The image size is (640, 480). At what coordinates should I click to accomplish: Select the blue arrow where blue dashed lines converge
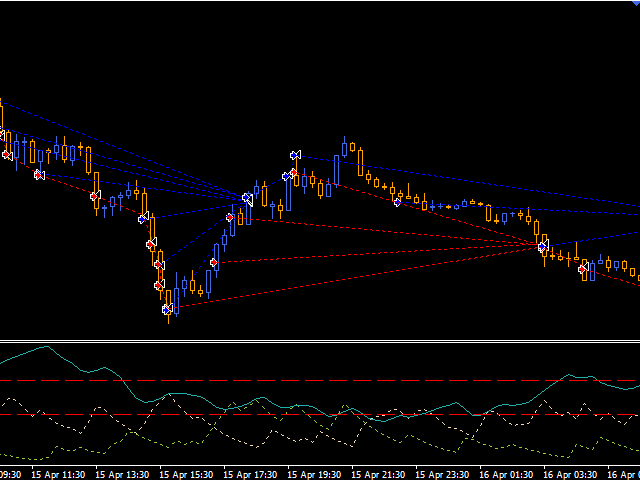247,199
